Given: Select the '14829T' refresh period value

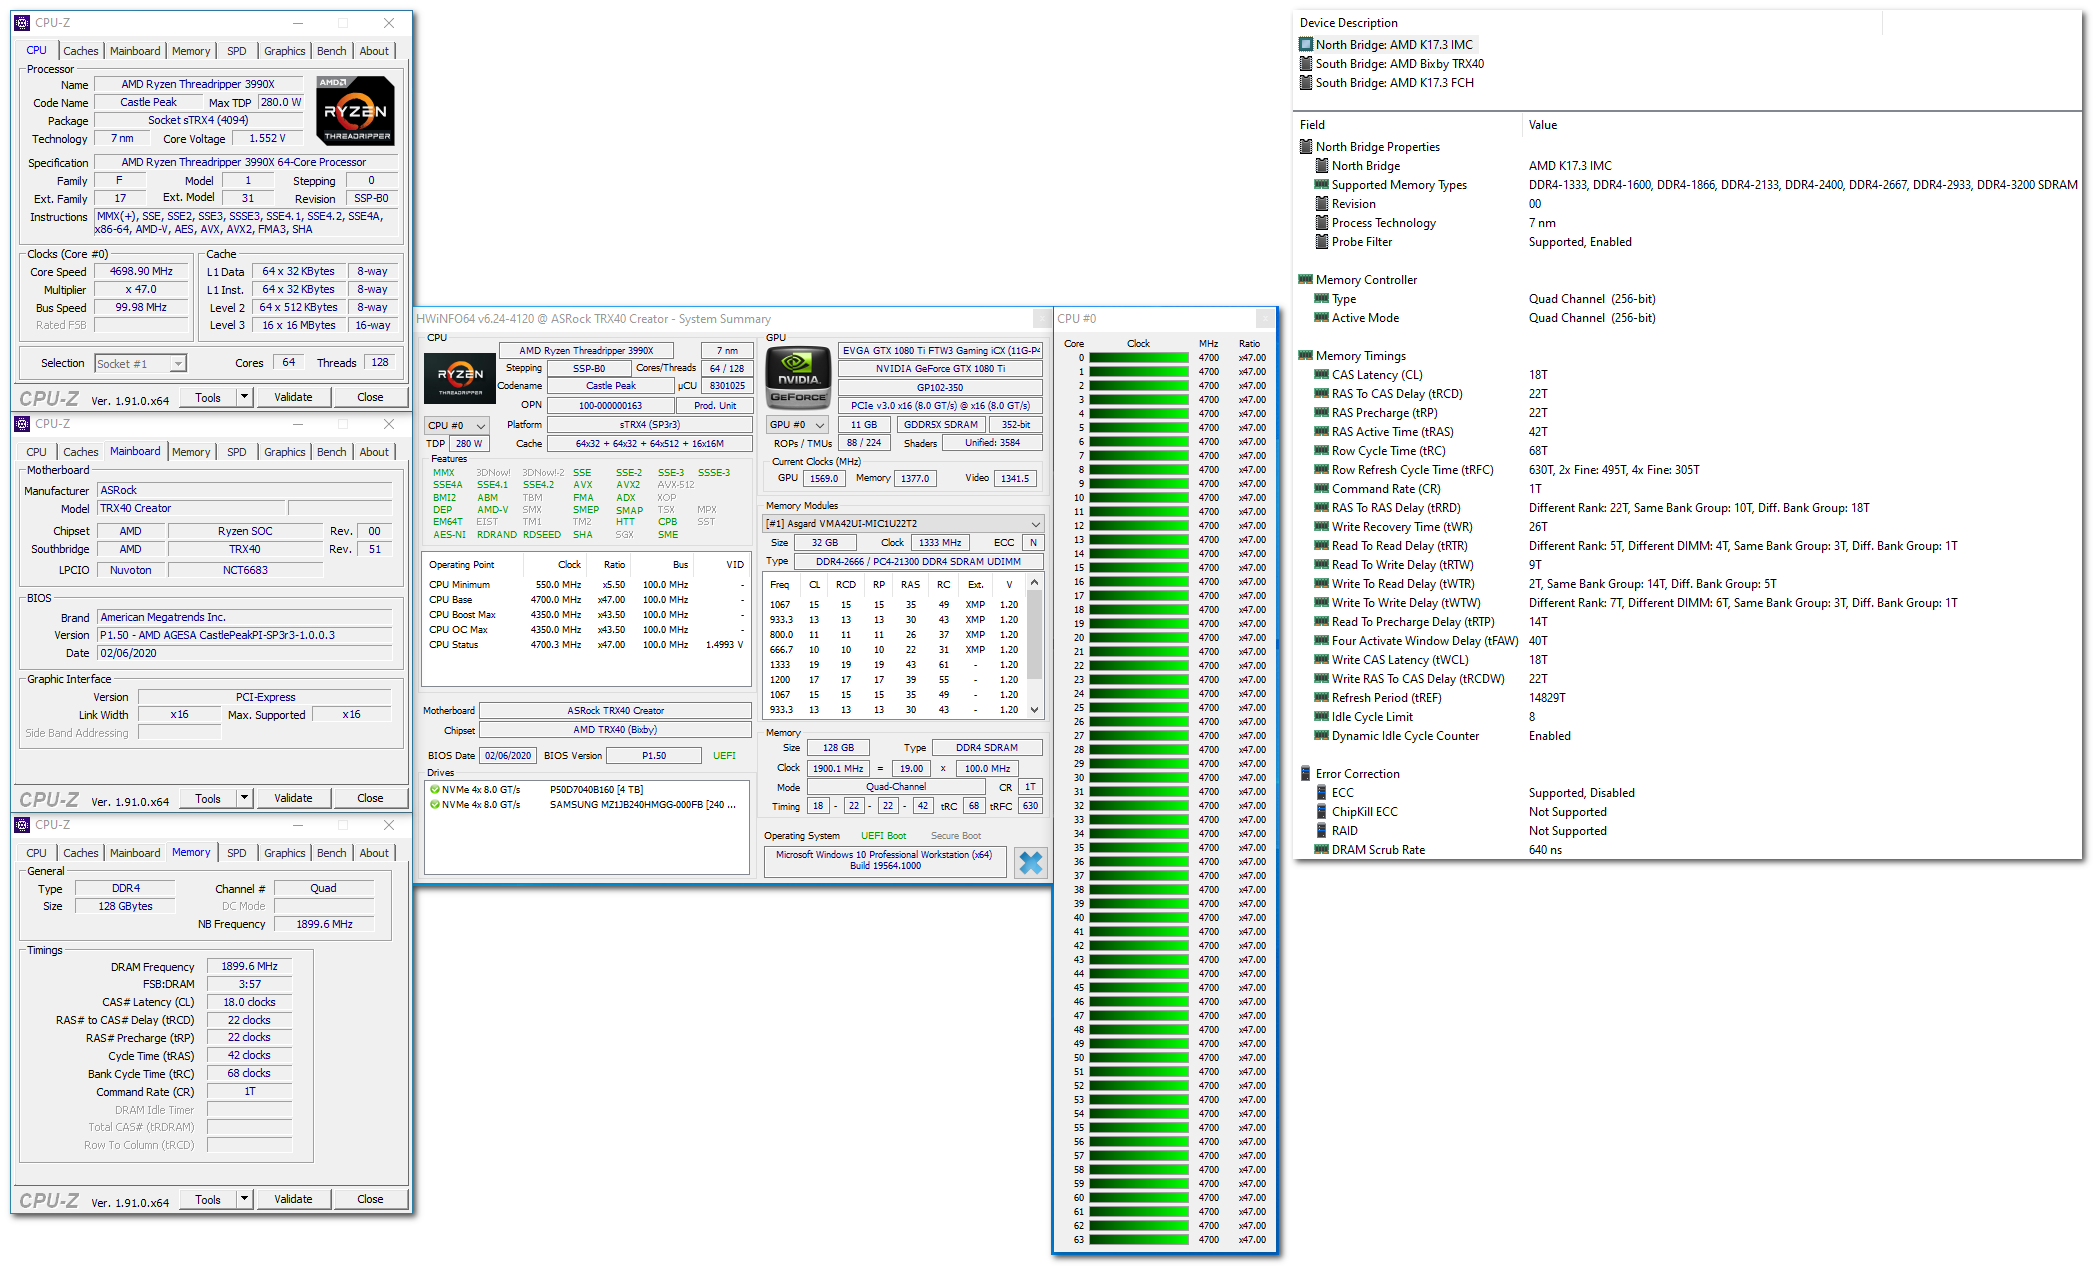Looking at the screenshot, I should 1547,698.
